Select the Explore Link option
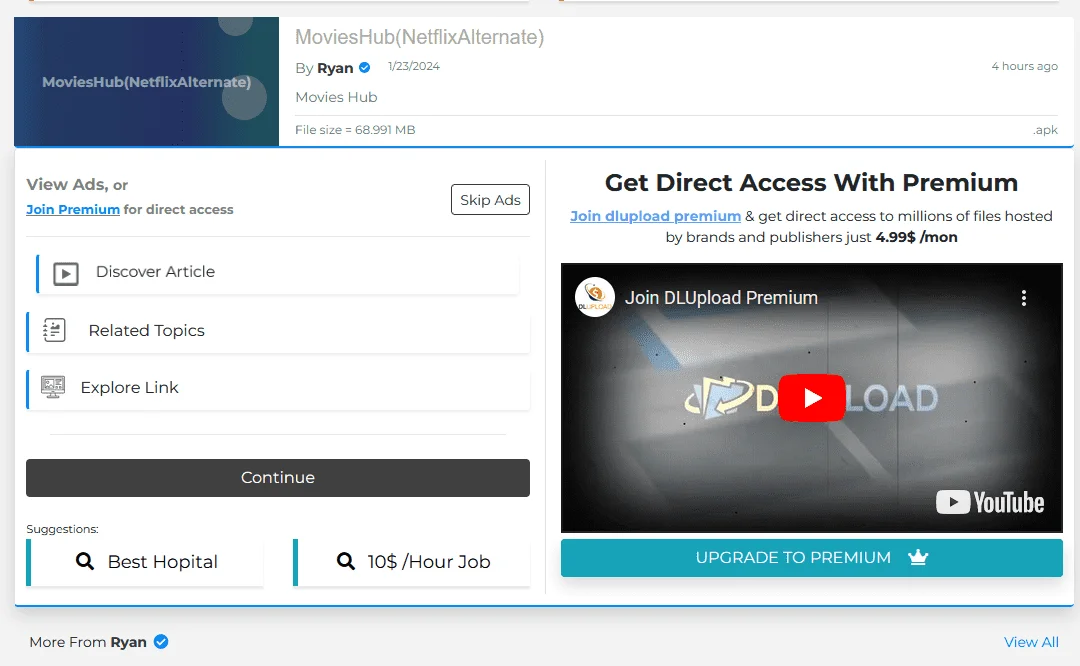 click(x=278, y=388)
